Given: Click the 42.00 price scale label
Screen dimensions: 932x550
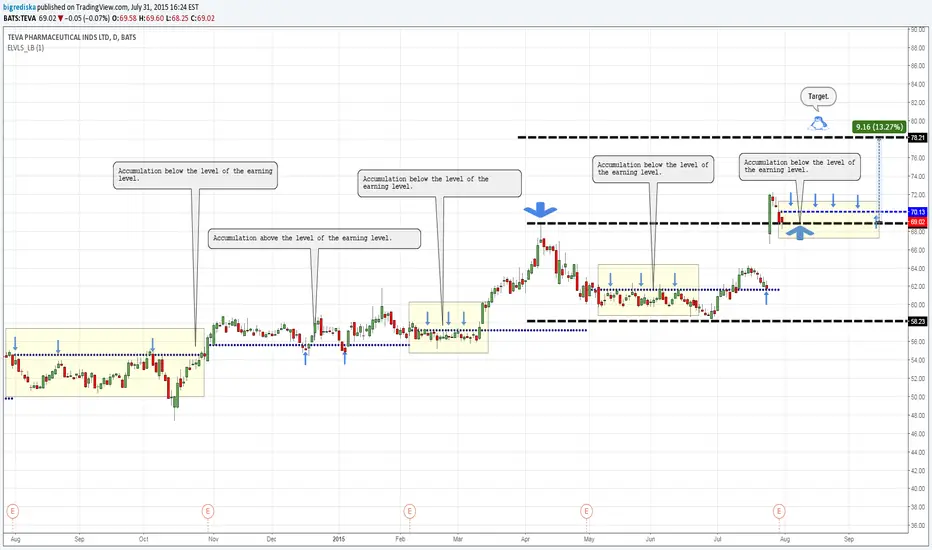Looking at the screenshot, I should coord(917,471).
